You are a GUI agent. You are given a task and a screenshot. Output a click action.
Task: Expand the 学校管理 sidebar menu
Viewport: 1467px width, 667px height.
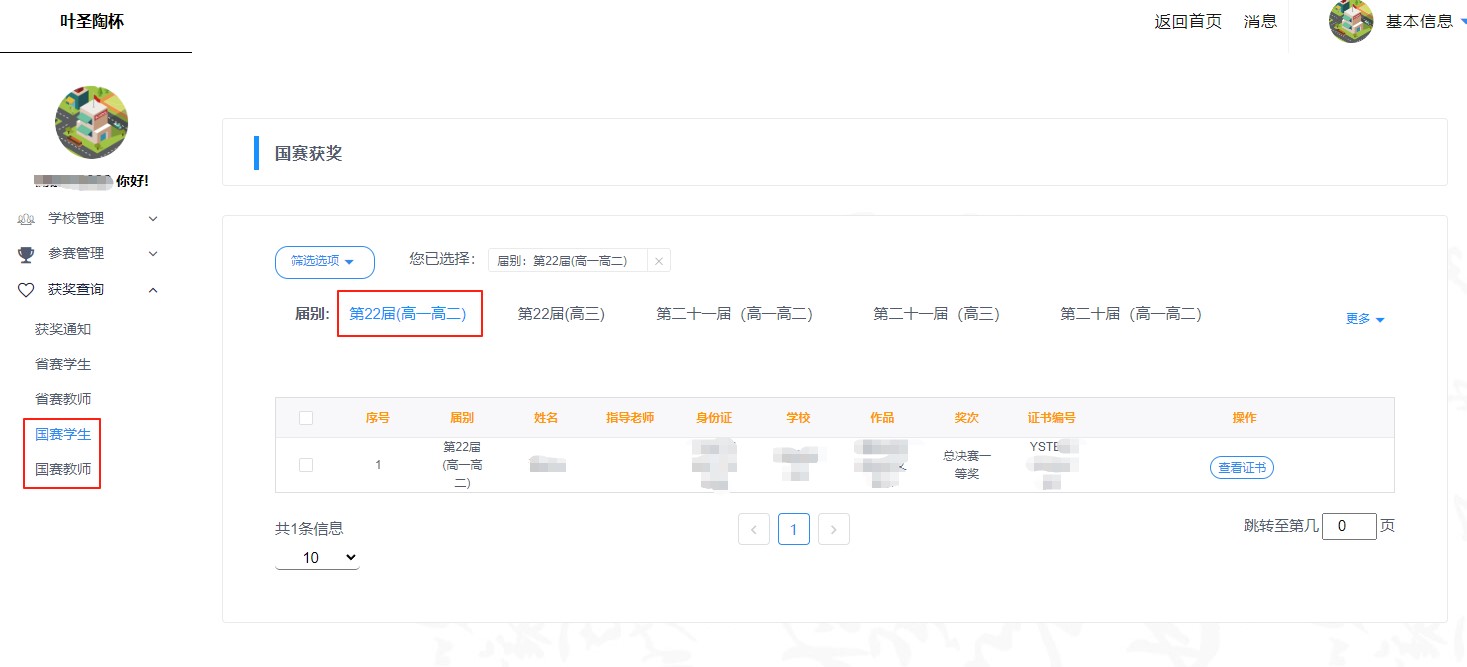pos(153,218)
